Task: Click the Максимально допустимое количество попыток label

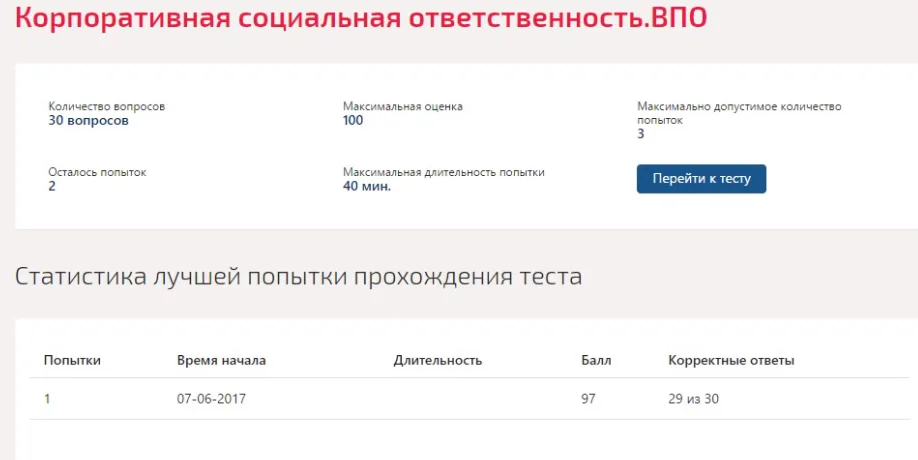Action: point(739,113)
